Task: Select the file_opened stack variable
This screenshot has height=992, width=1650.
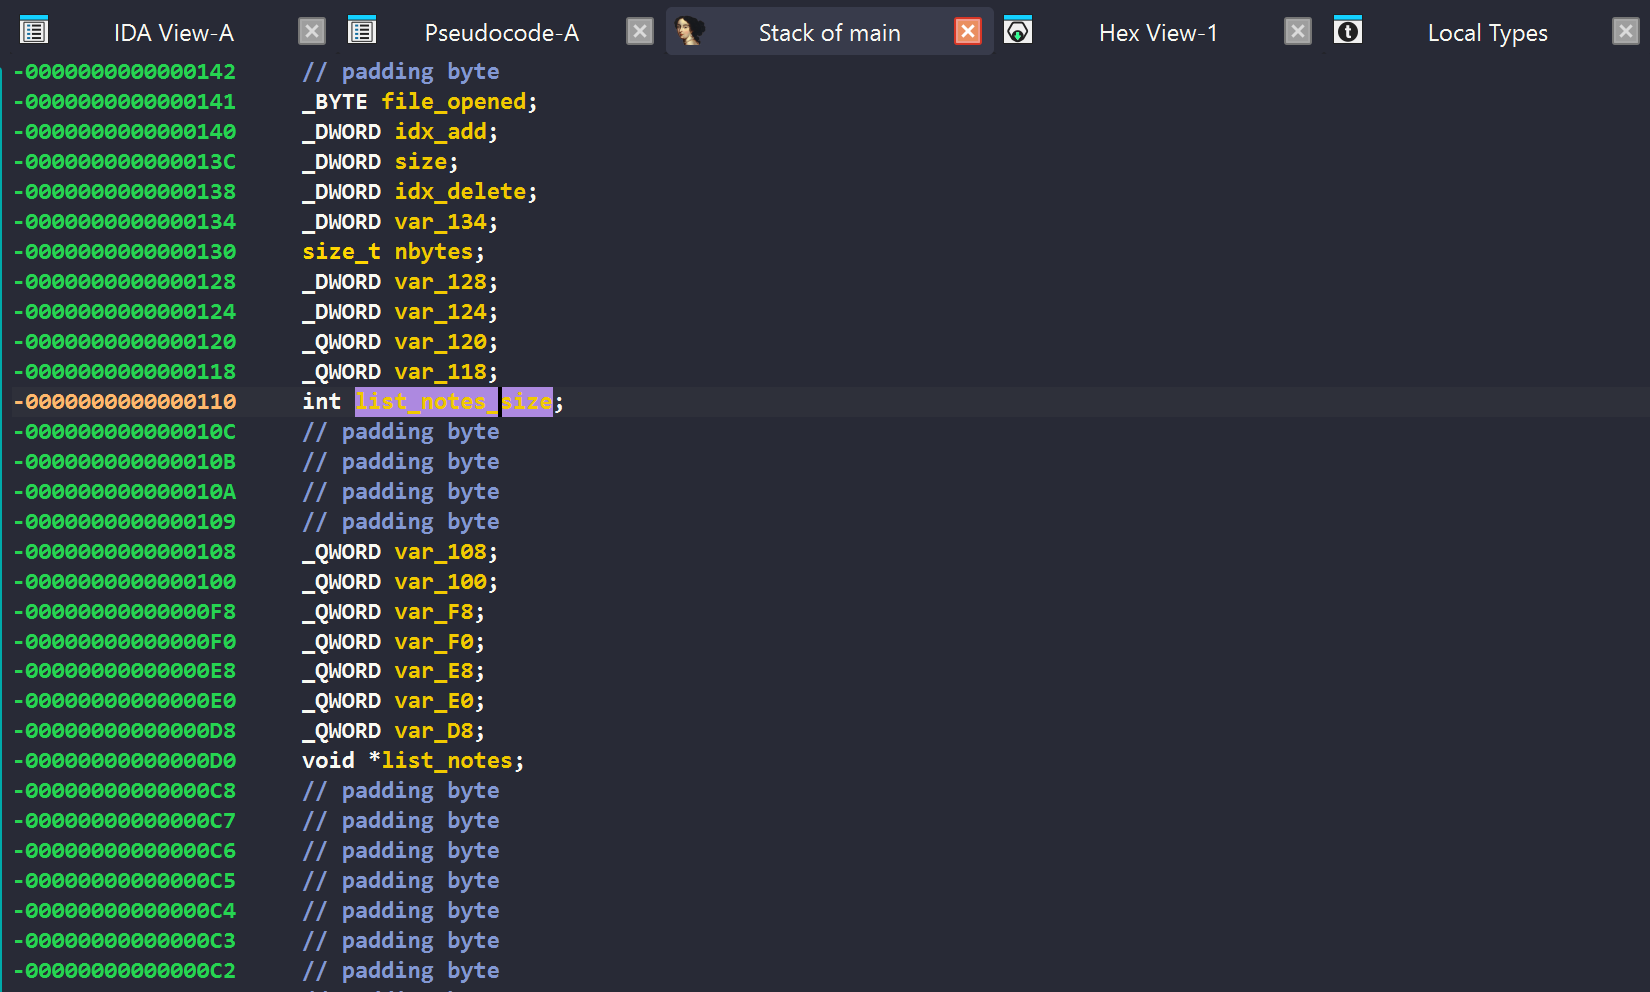Action: 453,102
